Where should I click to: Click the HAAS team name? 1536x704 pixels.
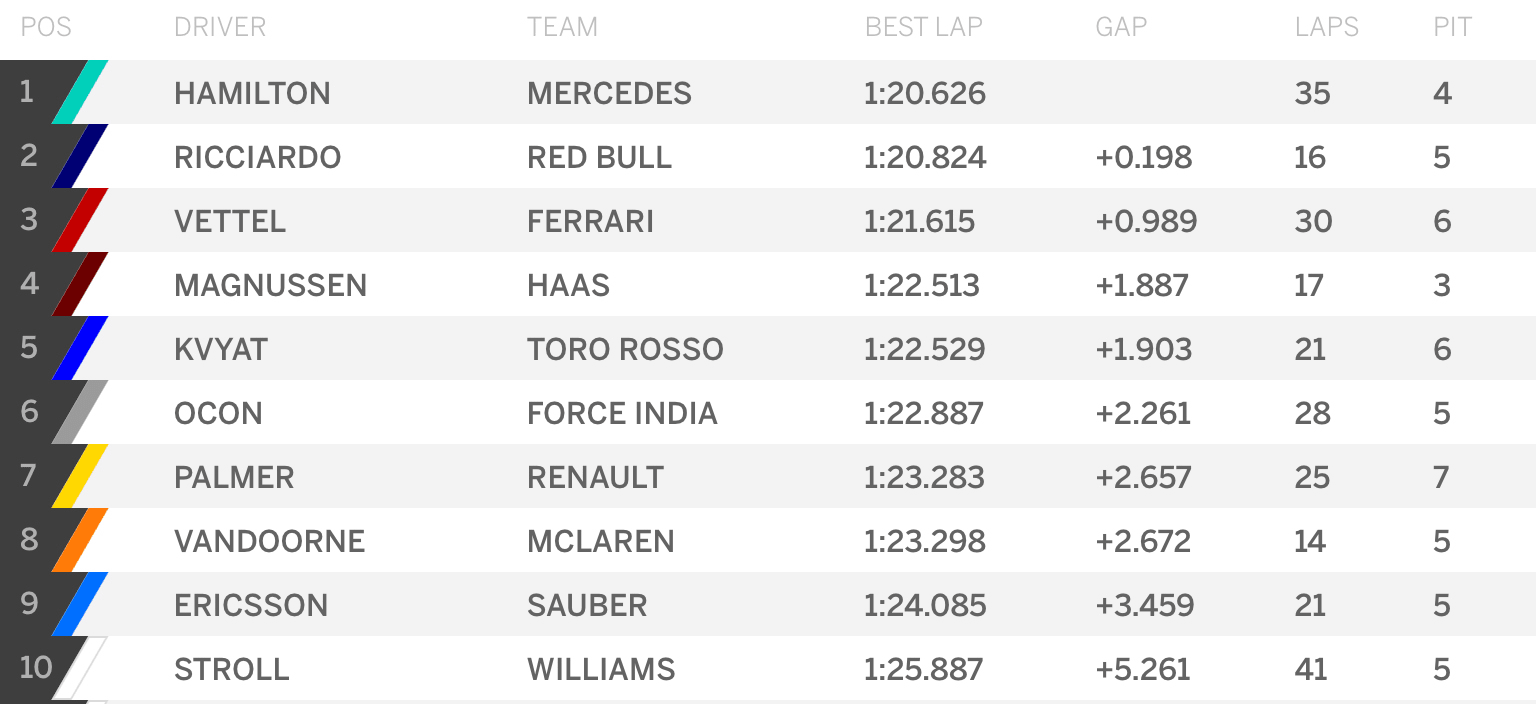tap(568, 285)
